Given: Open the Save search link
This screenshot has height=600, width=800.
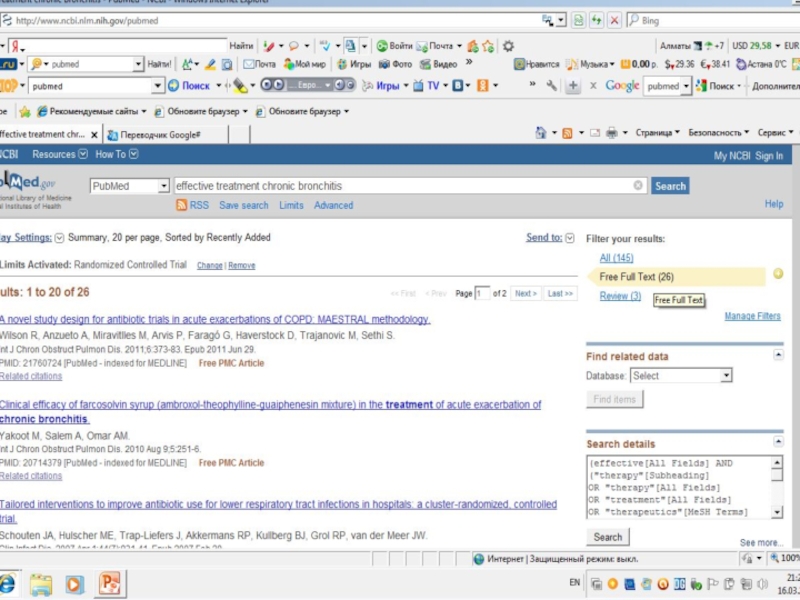Looking at the screenshot, I should (243, 205).
